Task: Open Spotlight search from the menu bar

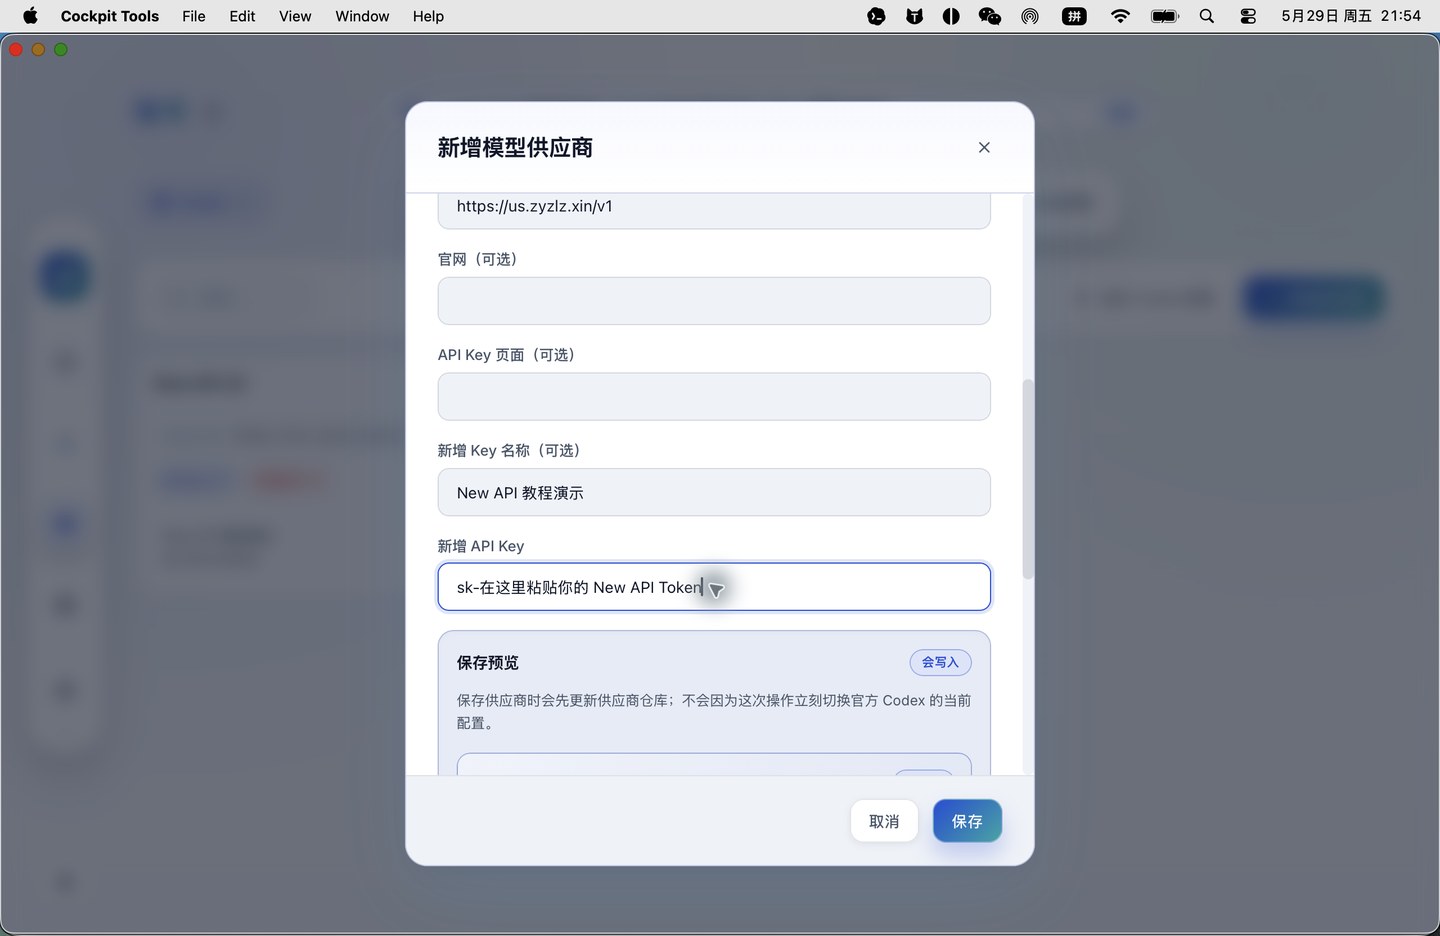Action: tap(1207, 16)
